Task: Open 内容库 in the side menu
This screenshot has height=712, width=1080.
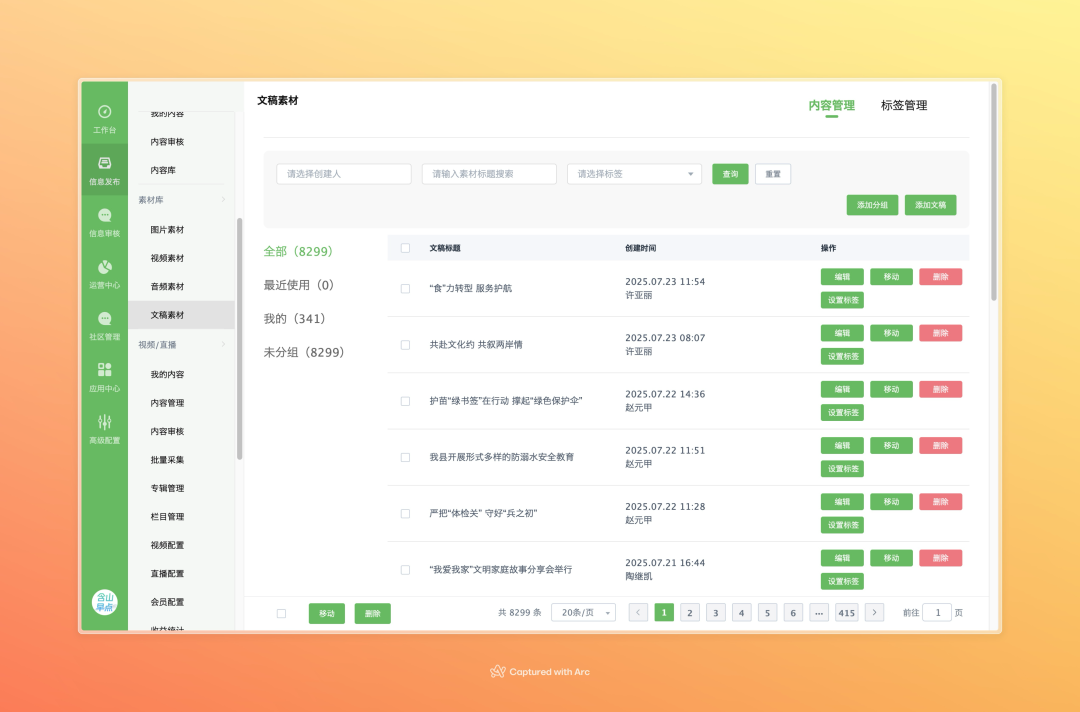Action: click(163, 170)
